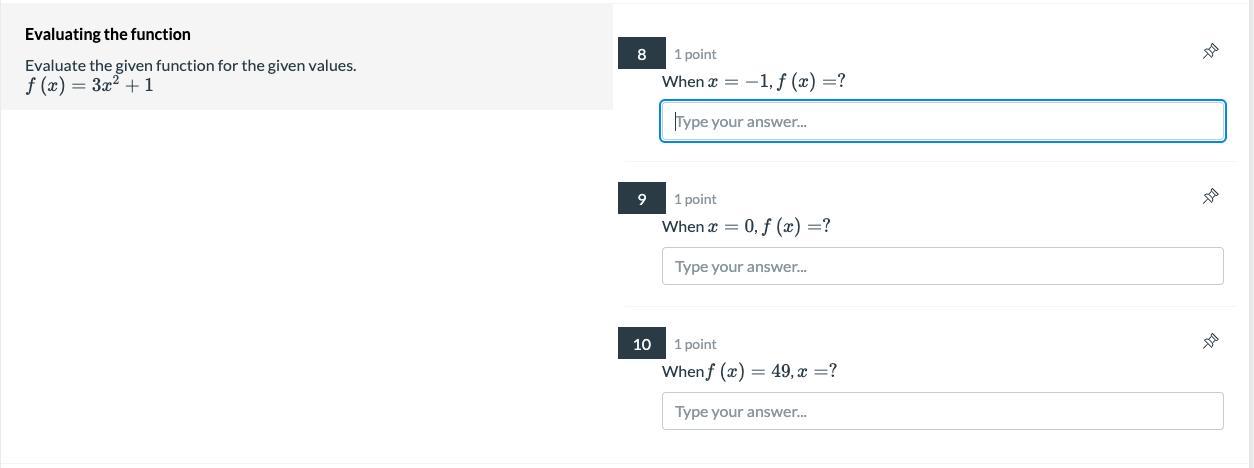Viewport: 1254px width, 468px height.
Task: Click the prompt "When x = 0, f(x) =?"
Action: (746, 226)
